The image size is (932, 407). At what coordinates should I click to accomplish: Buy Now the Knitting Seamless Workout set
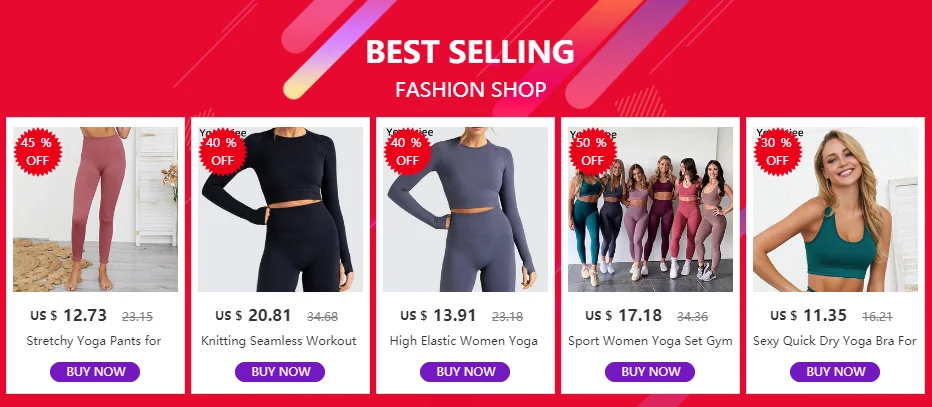click(280, 372)
